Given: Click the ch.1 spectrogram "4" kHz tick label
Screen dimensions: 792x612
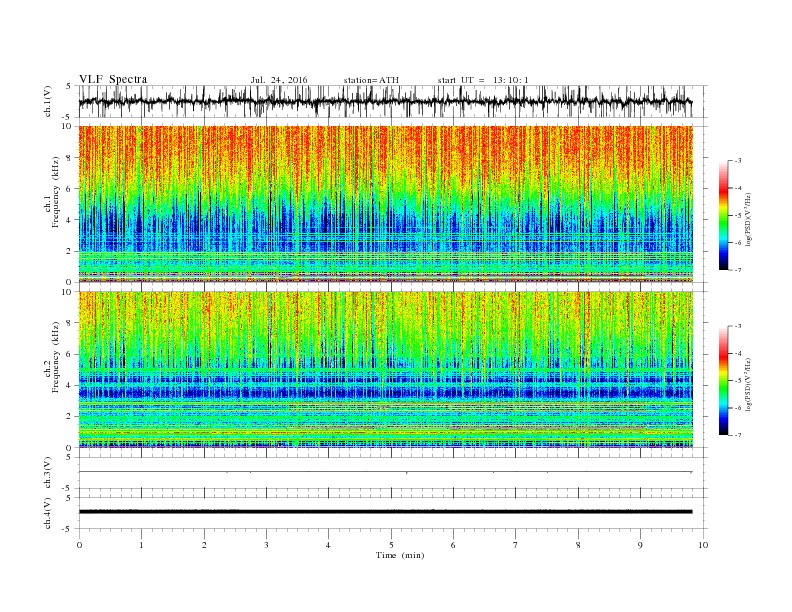Looking at the screenshot, I should click(x=70, y=220).
